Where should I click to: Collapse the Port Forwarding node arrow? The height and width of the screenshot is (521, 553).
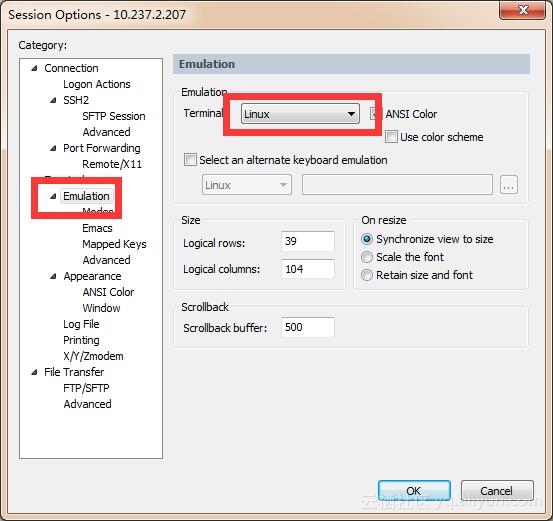tap(53, 149)
